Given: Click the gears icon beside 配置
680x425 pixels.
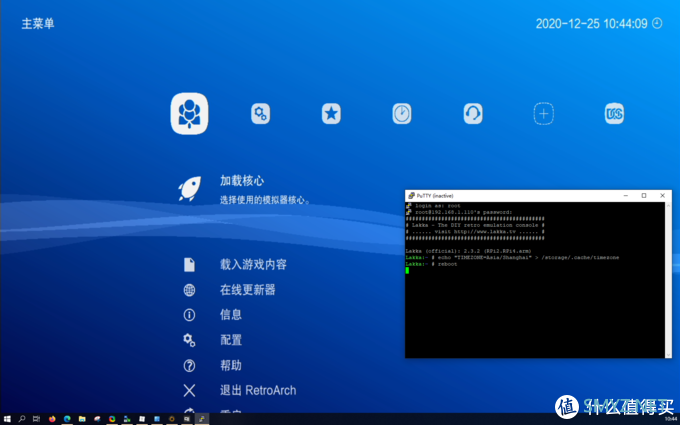Looking at the screenshot, I should [x=189, y=340].
